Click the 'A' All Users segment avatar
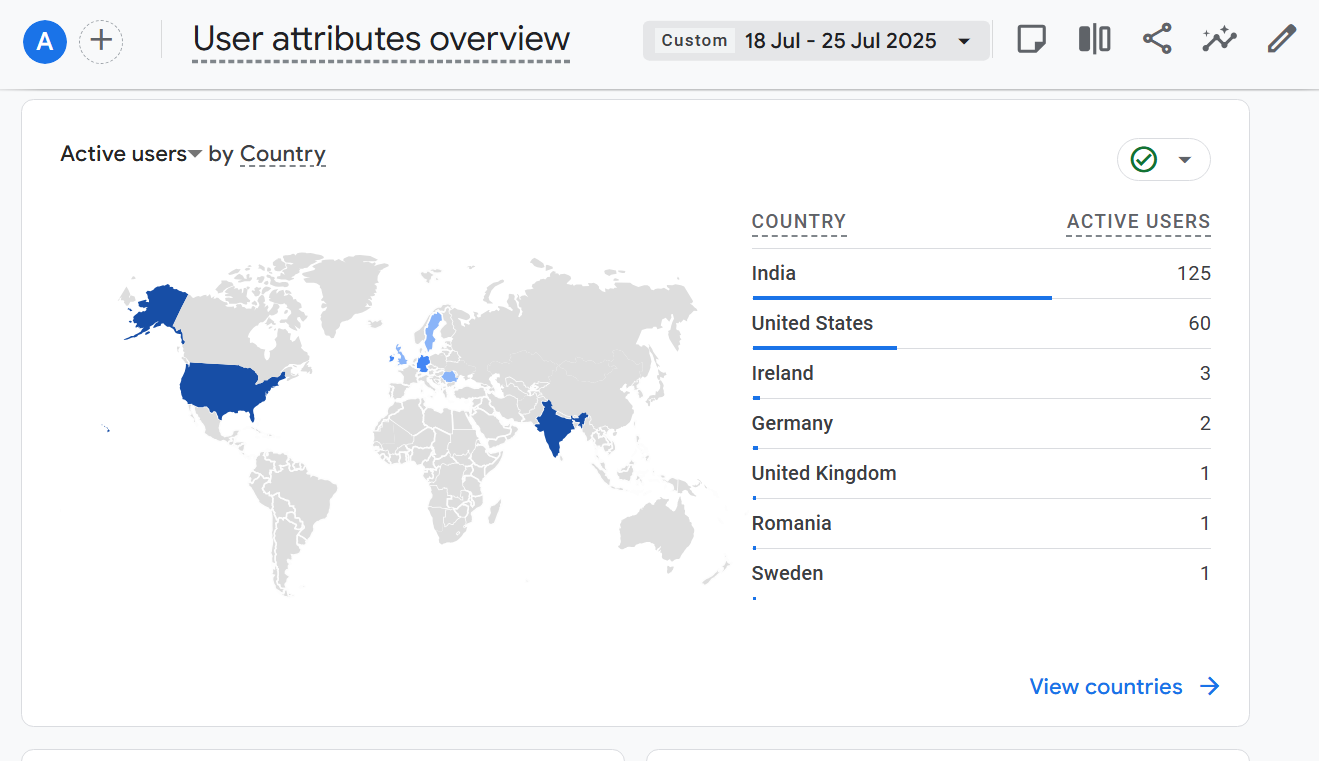The width and height of the screenshot is (1319, 761). pyautogui.click(x=44, y=41)
